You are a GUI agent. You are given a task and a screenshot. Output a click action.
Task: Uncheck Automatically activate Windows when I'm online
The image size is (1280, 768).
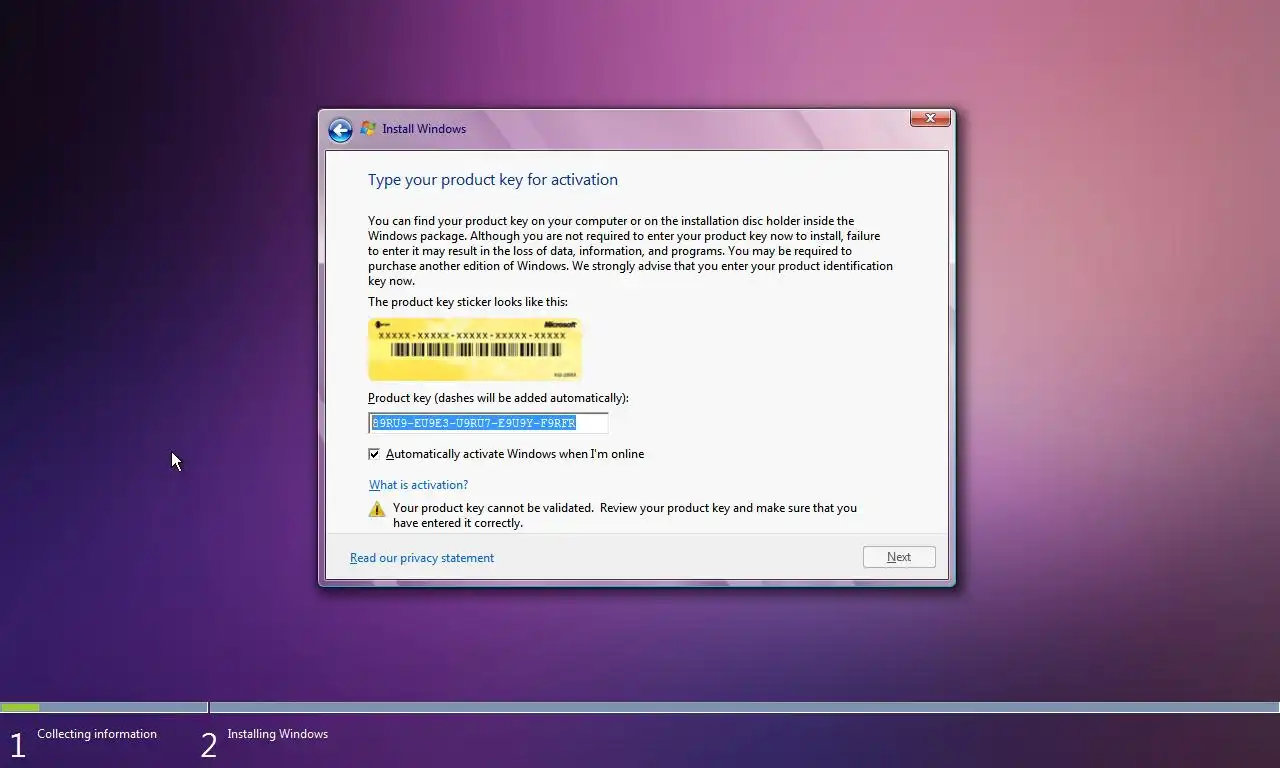374,454
